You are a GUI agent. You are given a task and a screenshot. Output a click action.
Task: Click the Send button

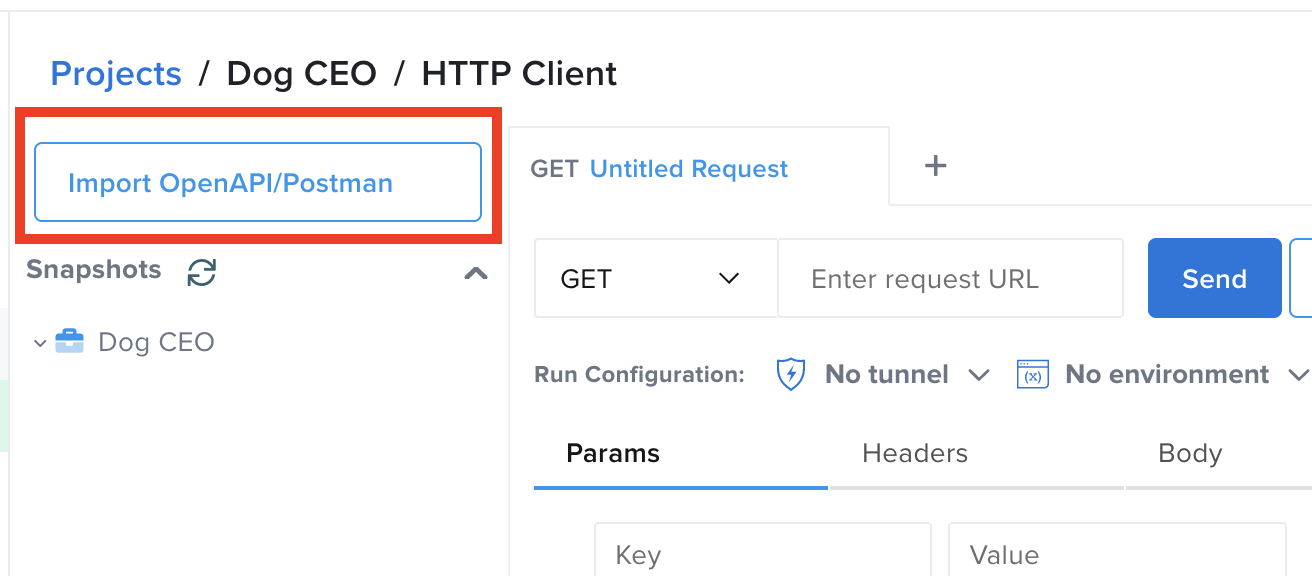pos(1214,278)
